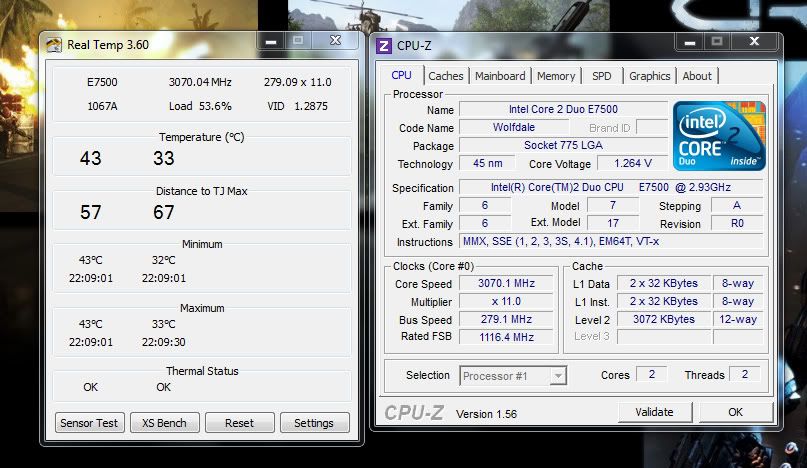Viewport: 807px width, 468px height.
Task: Click the Specification field with '@ 2.93GHz'
Action: tap(611, 187)
